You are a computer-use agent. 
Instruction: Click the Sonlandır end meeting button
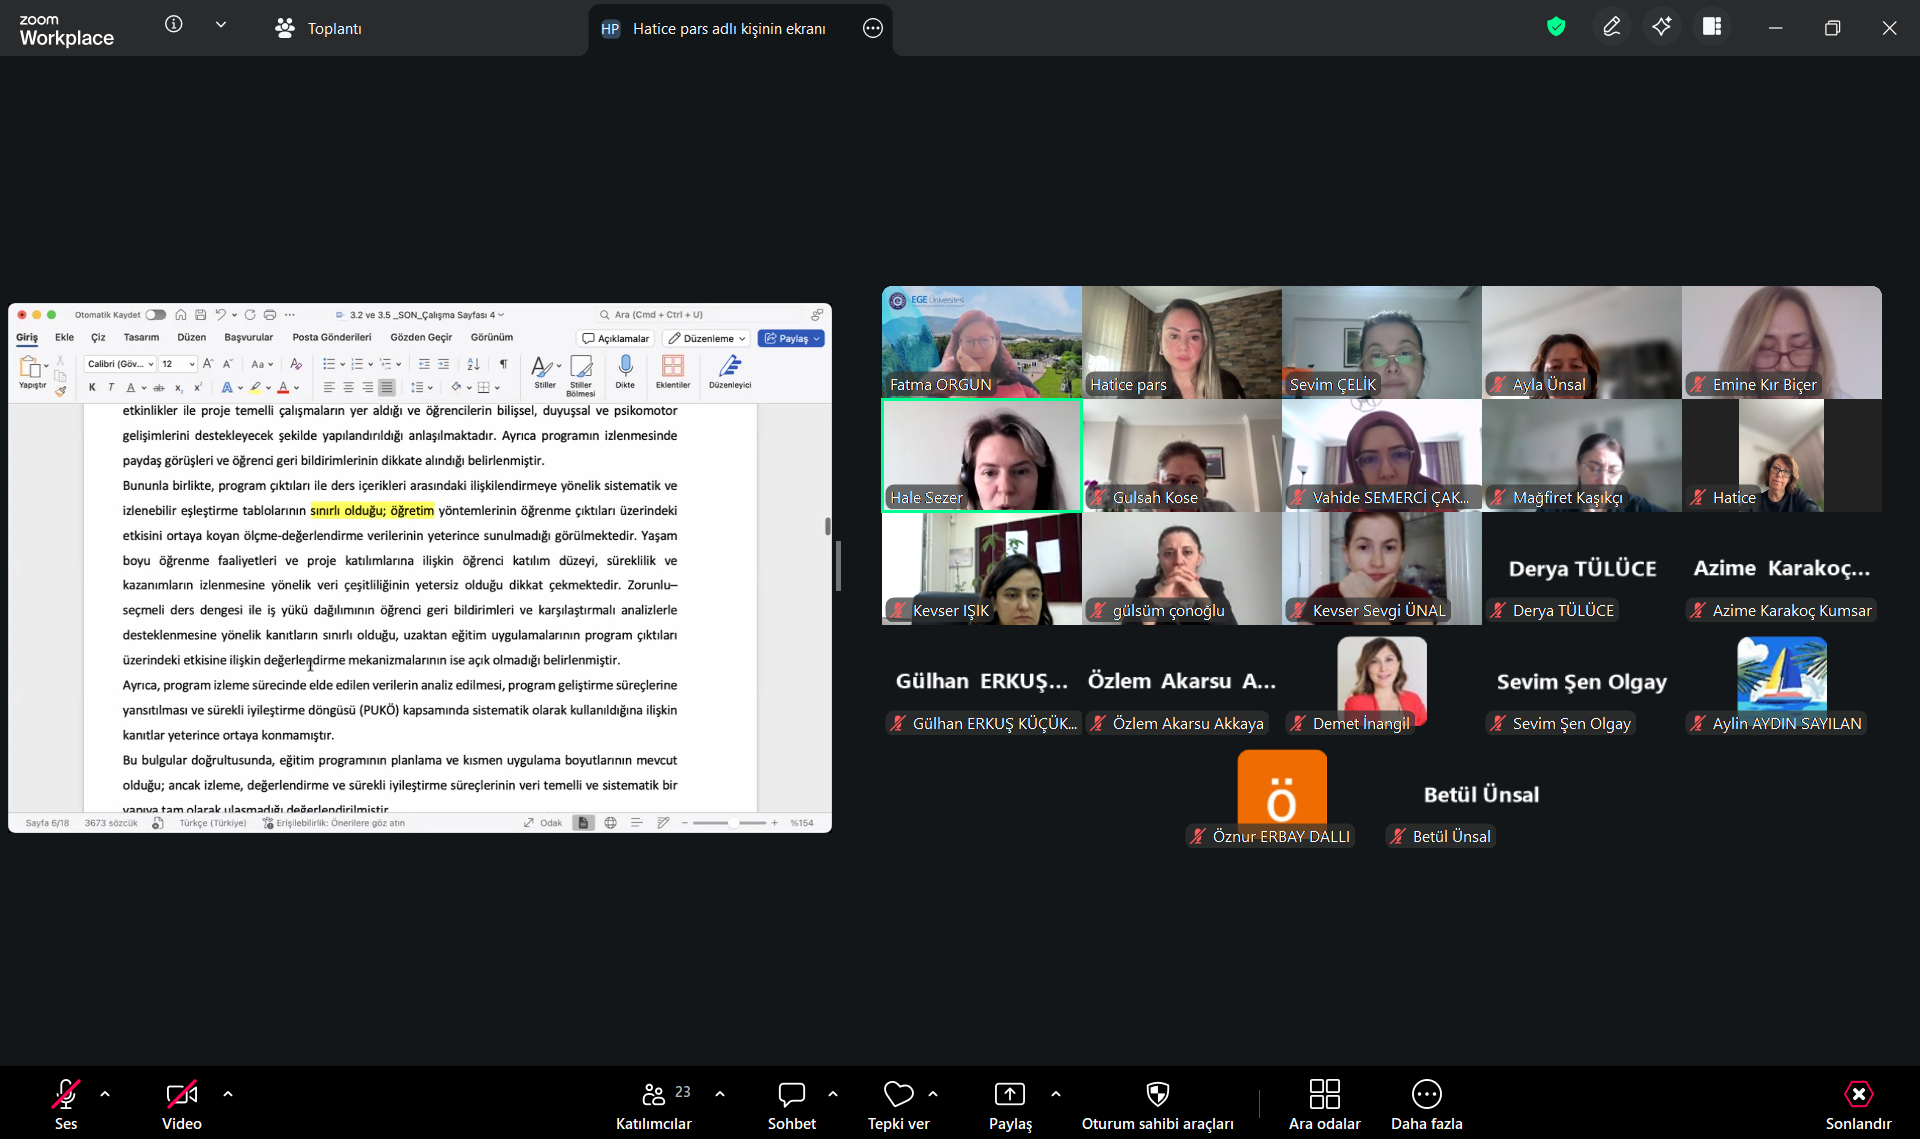[x=1858, y=1104]
